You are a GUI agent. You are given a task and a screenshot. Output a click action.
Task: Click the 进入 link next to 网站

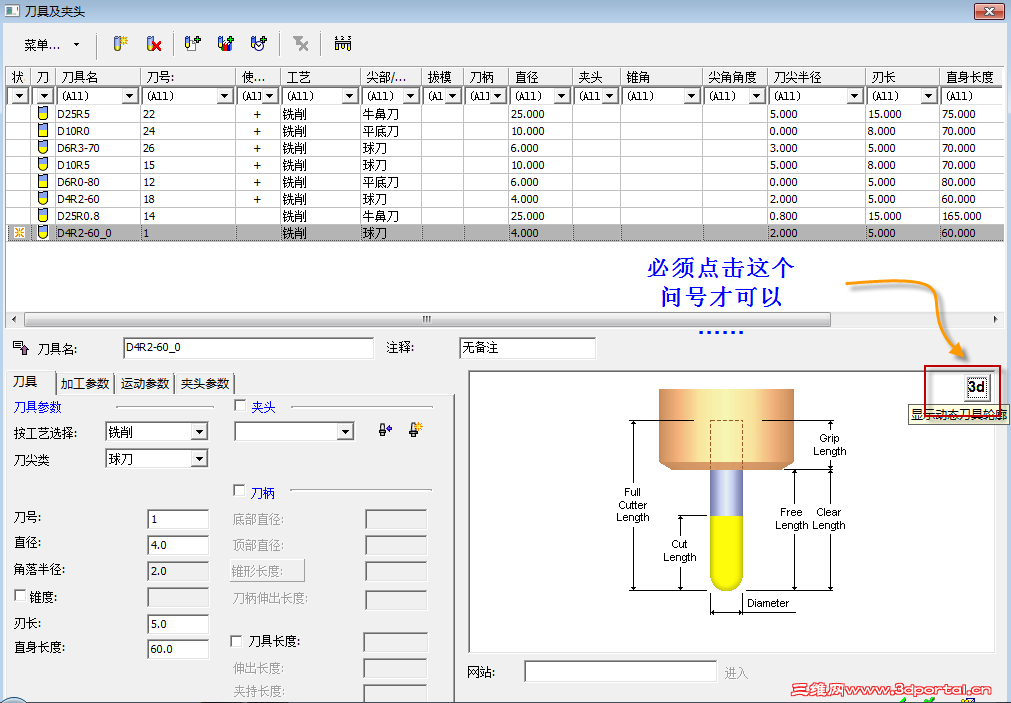click(x=736, y=671)
